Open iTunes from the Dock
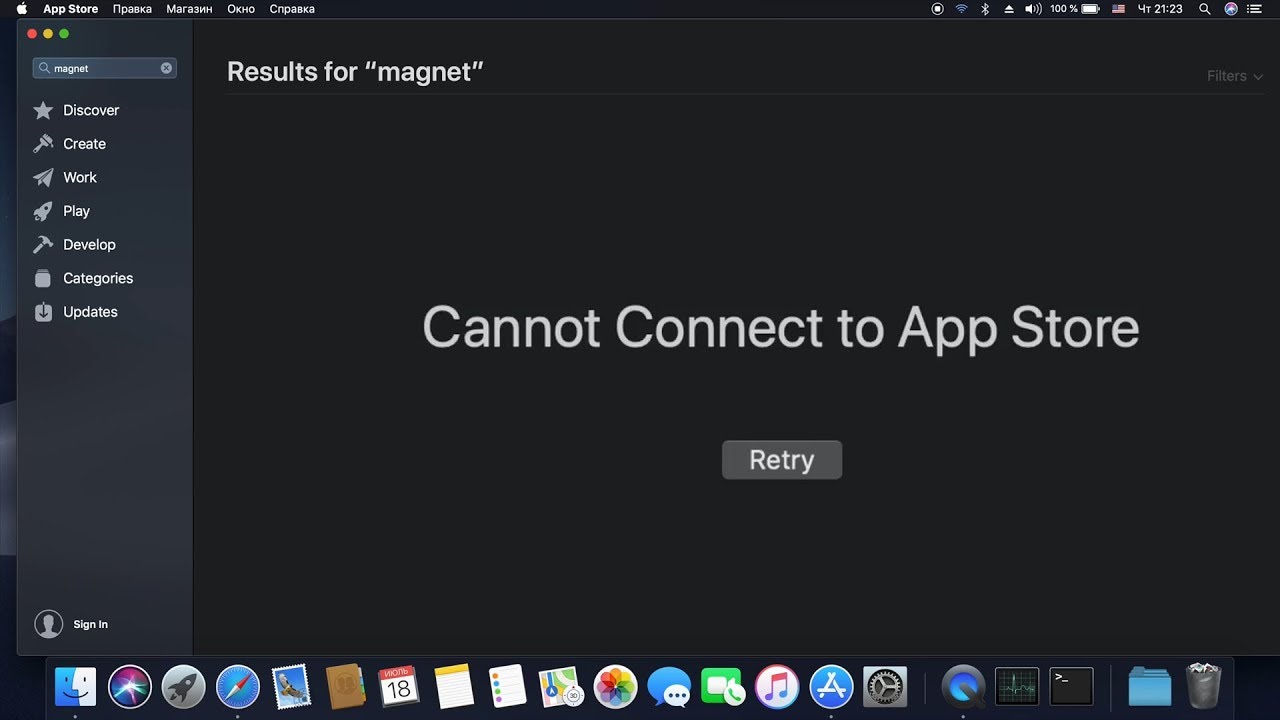Viewport: 1280px width, 720px height. [777, 687]
